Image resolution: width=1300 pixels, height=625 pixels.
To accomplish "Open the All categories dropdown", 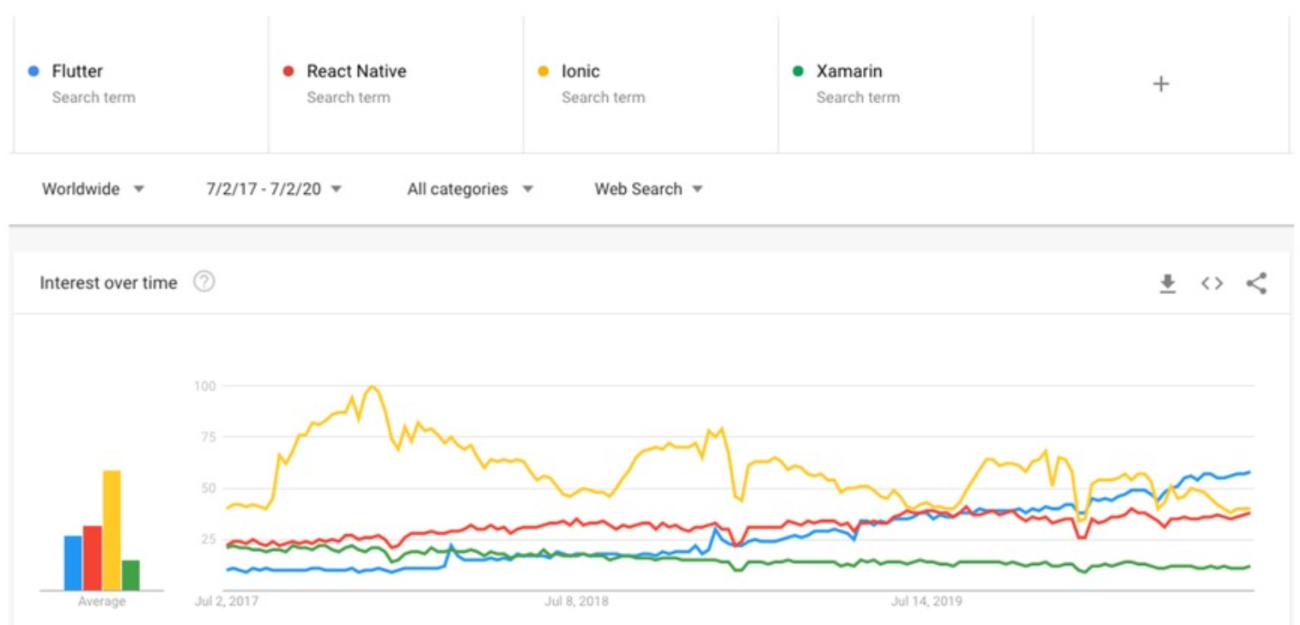I will point(470,189).
